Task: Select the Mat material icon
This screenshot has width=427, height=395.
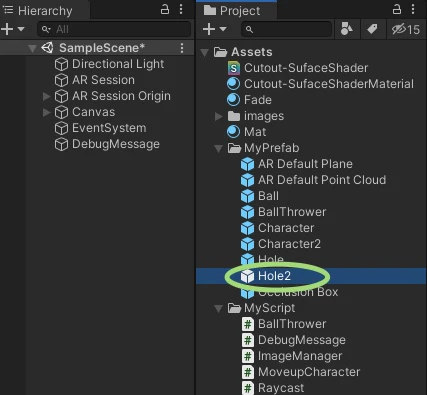Action: [x=233, y=132]
